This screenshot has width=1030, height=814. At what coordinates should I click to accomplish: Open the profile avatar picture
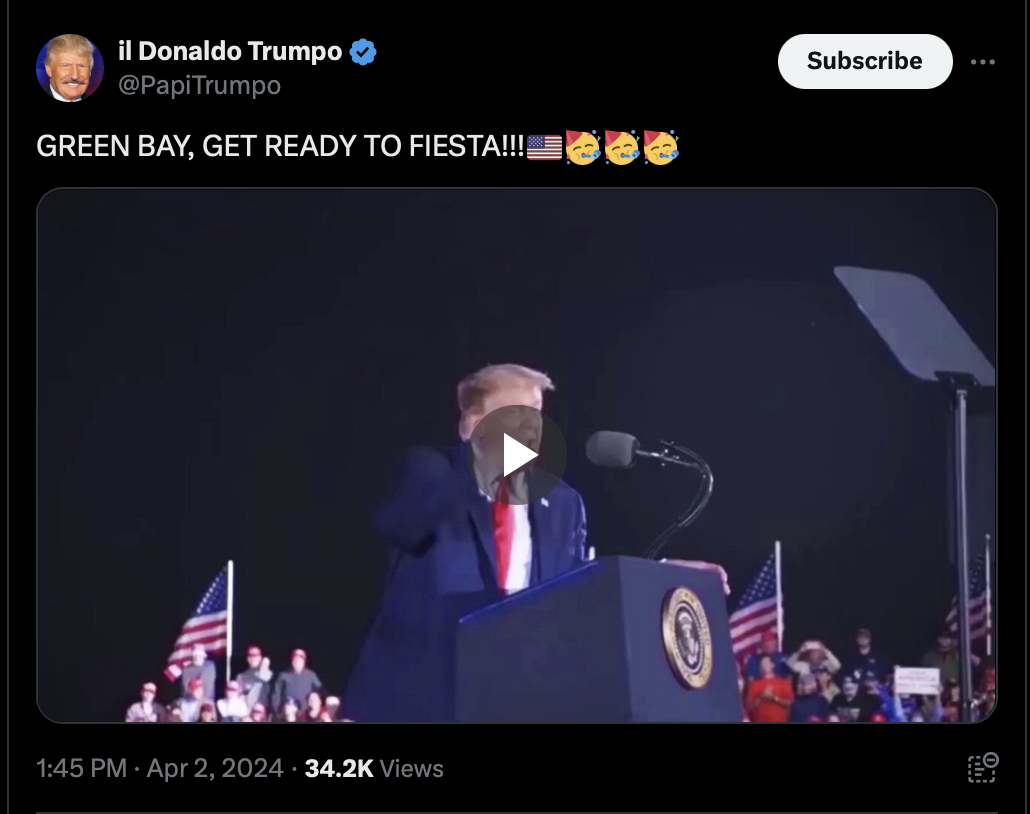coord(70,68)
